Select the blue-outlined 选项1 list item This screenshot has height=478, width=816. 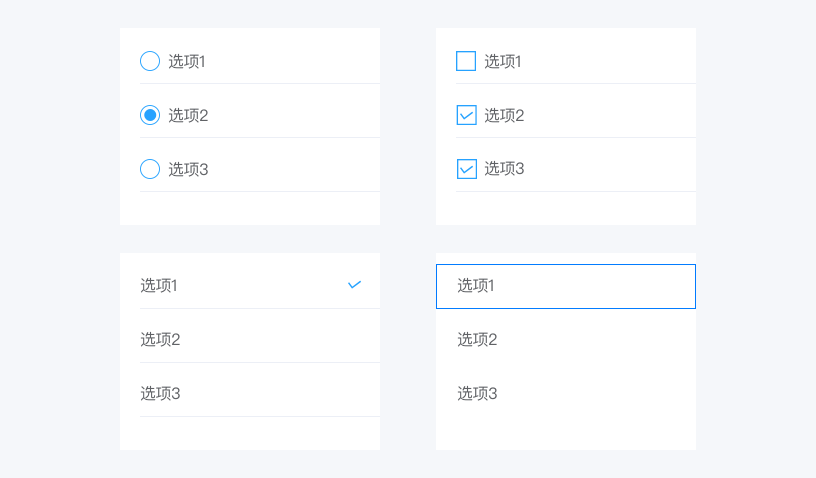566,286
